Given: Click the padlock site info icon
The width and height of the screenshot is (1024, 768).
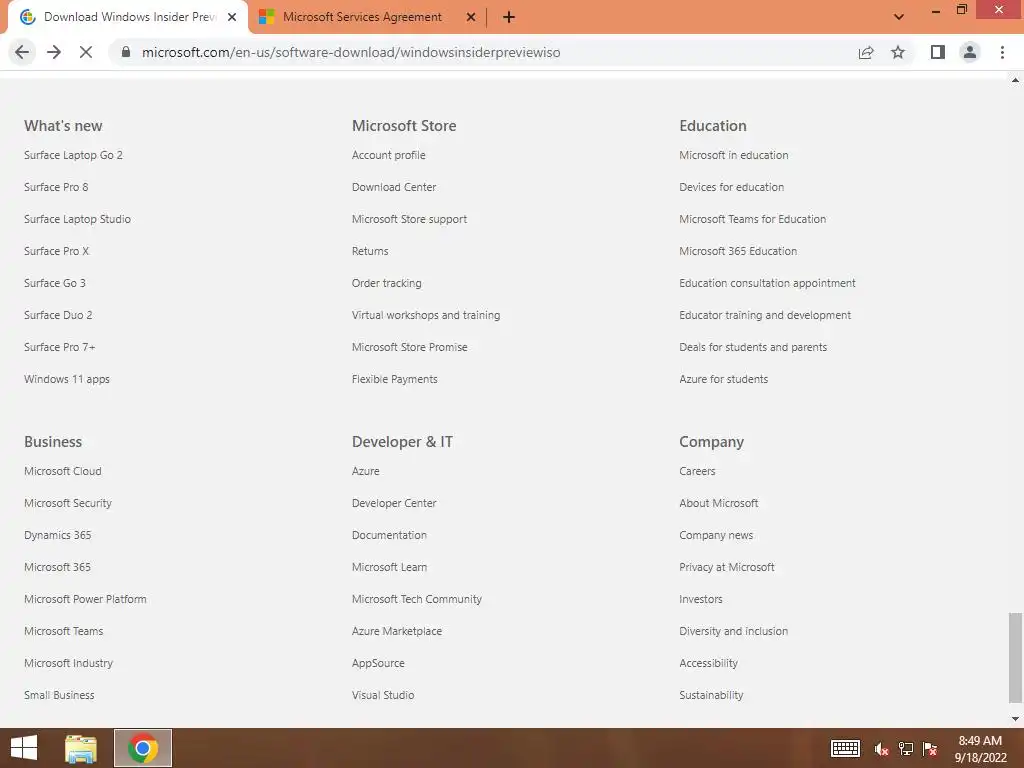Looking at the screenshot, I should tap(126, 52).
